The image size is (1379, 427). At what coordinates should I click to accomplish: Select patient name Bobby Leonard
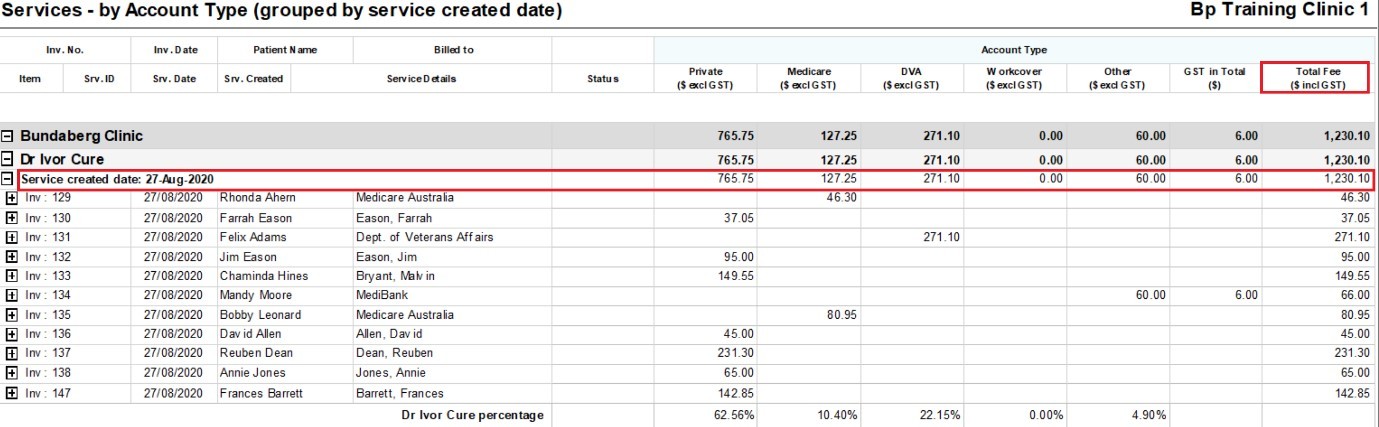(260, 315)
